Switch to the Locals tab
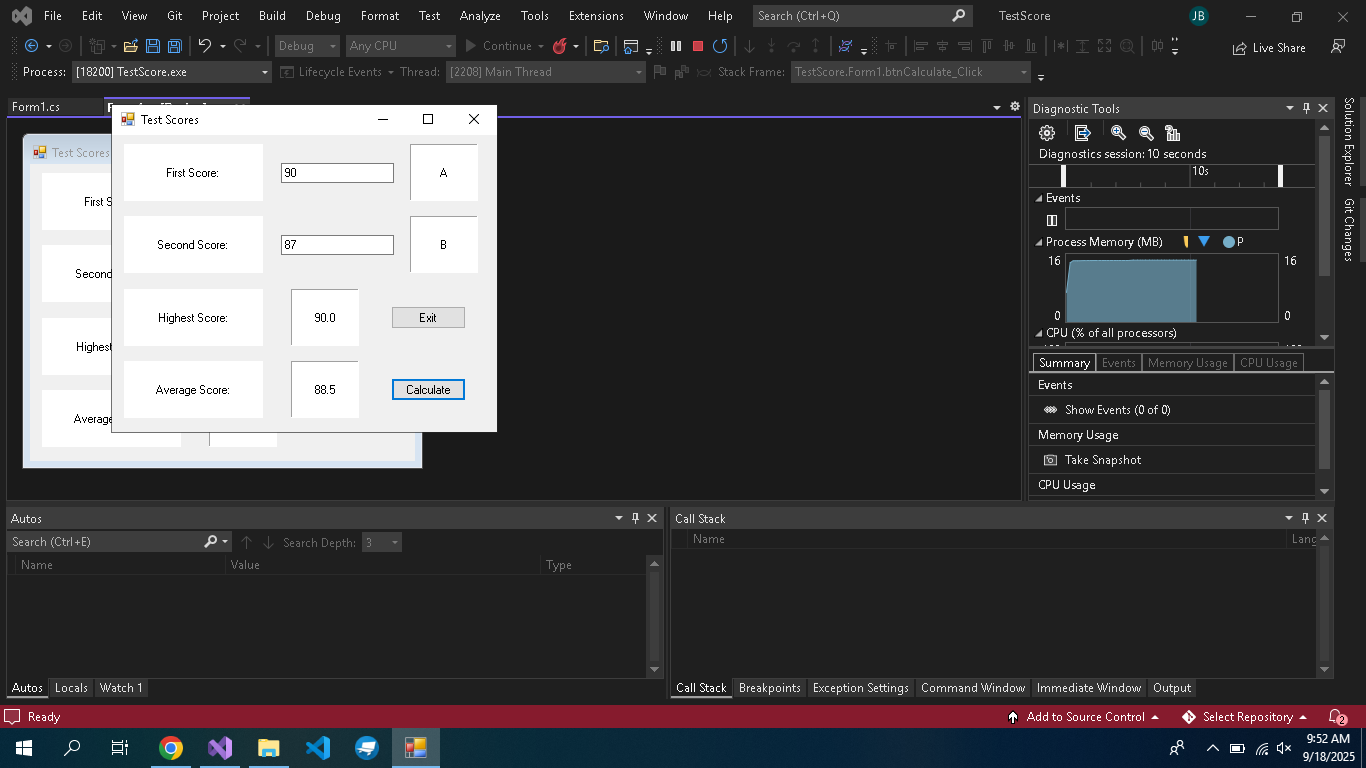The height and width of the screenshot is (768, 1366). (x=71, y=688)
